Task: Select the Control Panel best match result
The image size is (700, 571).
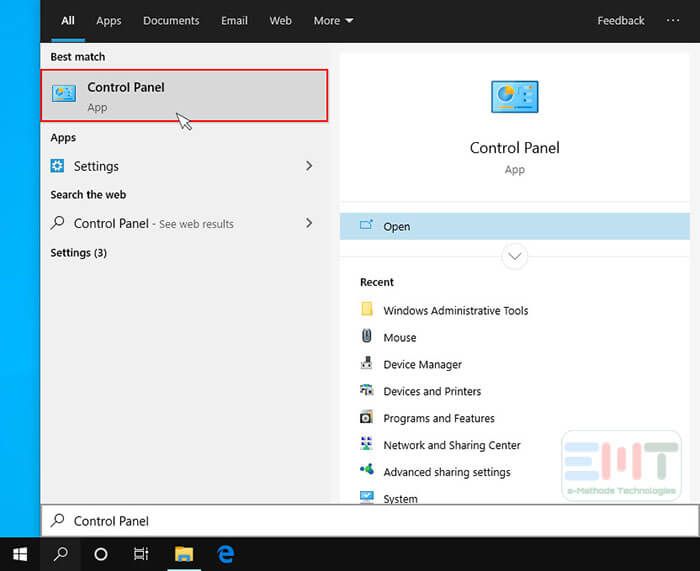Action: tap(184, 96)
